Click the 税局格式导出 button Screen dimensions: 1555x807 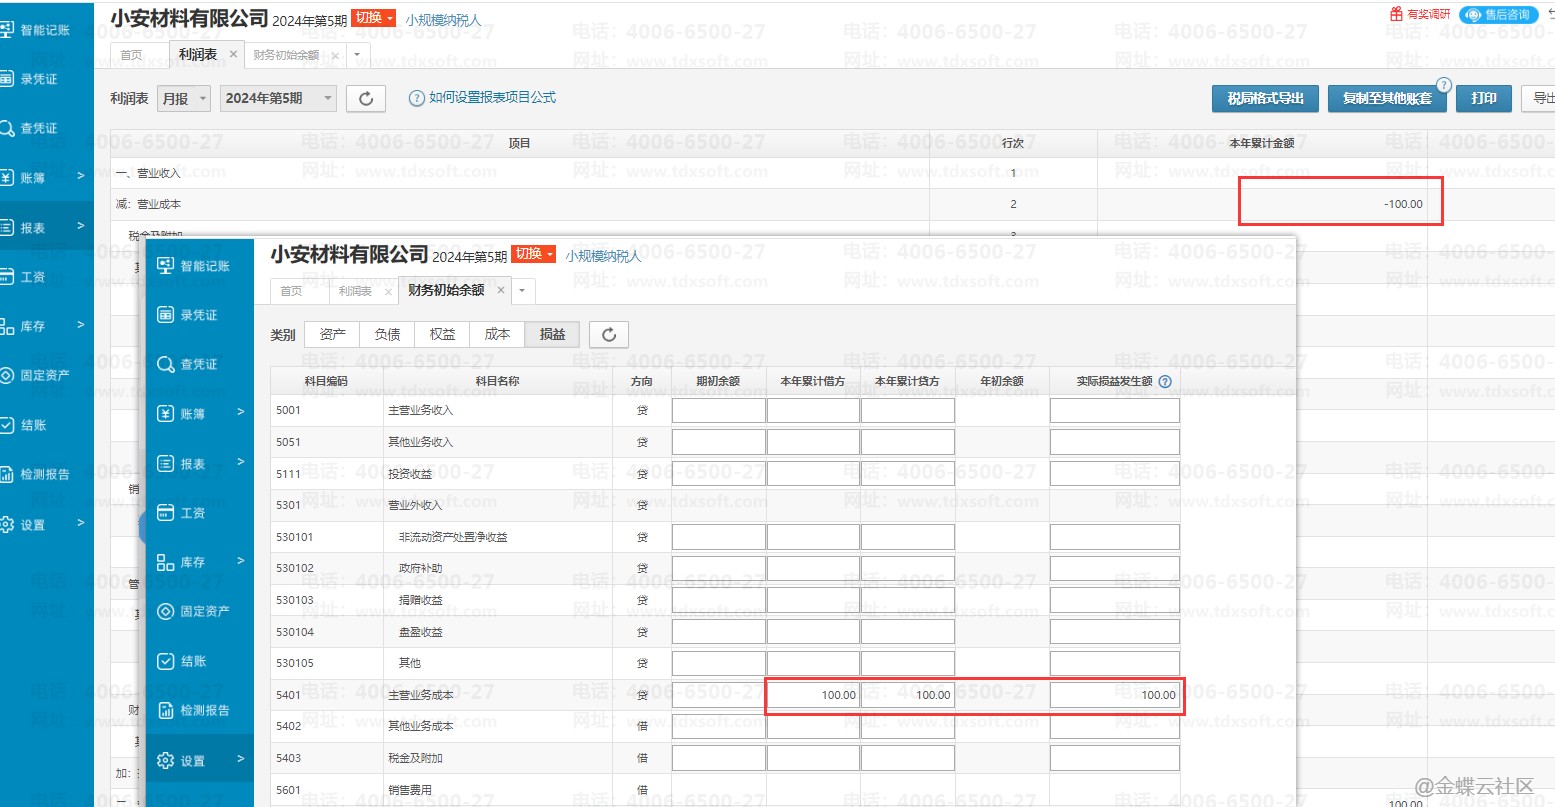pyautogui.click(x=1265, y=98)
